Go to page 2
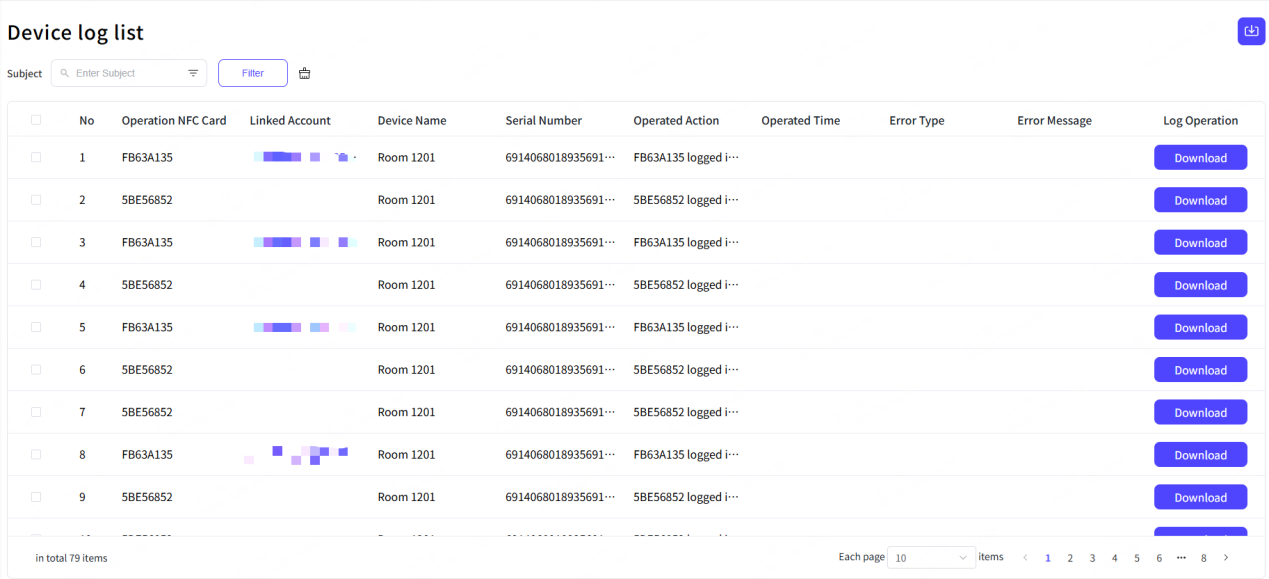This screenshot has height=579, width=1269. (x=1070, y=558)
